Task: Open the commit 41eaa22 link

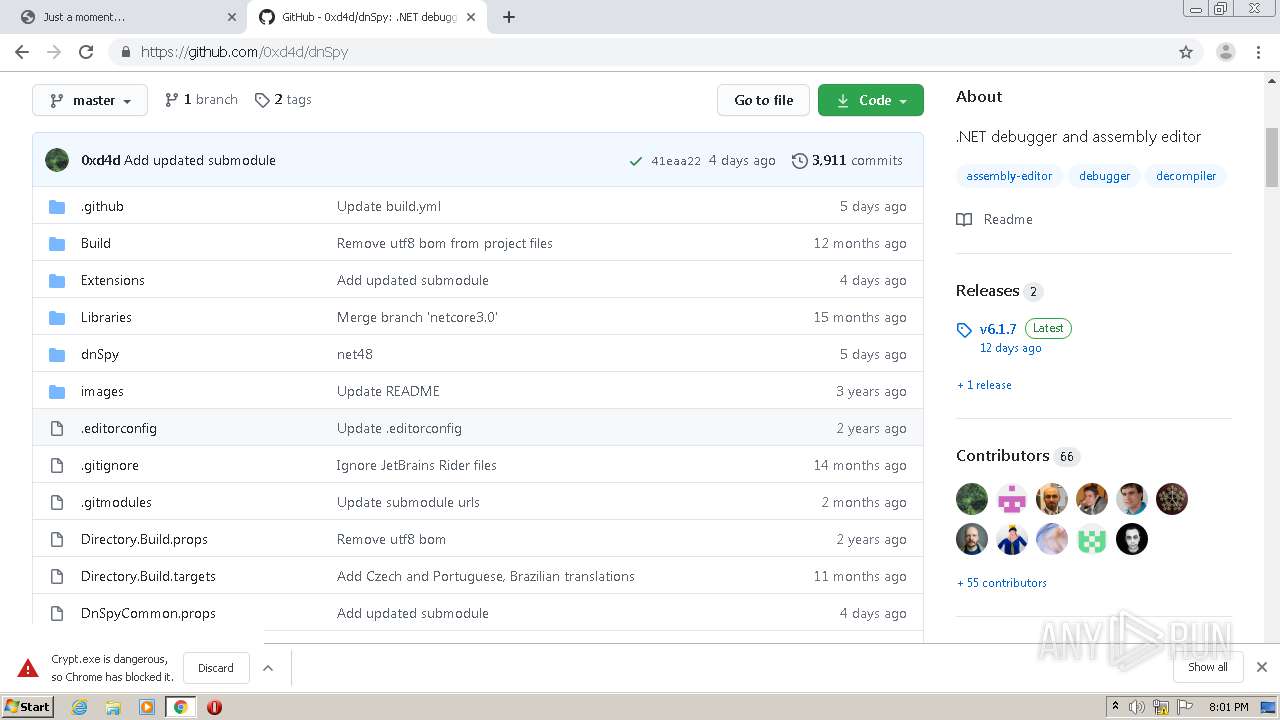Action: [676, 161]
